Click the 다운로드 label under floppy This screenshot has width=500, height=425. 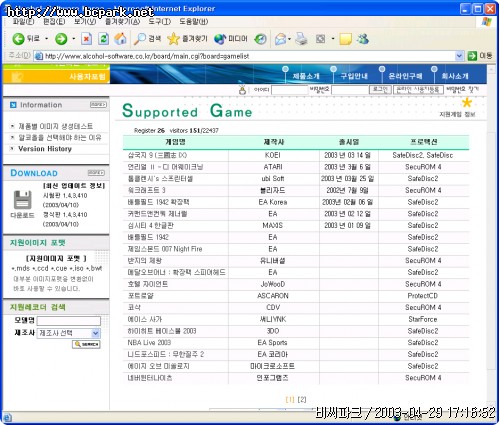tap(22, 215)
